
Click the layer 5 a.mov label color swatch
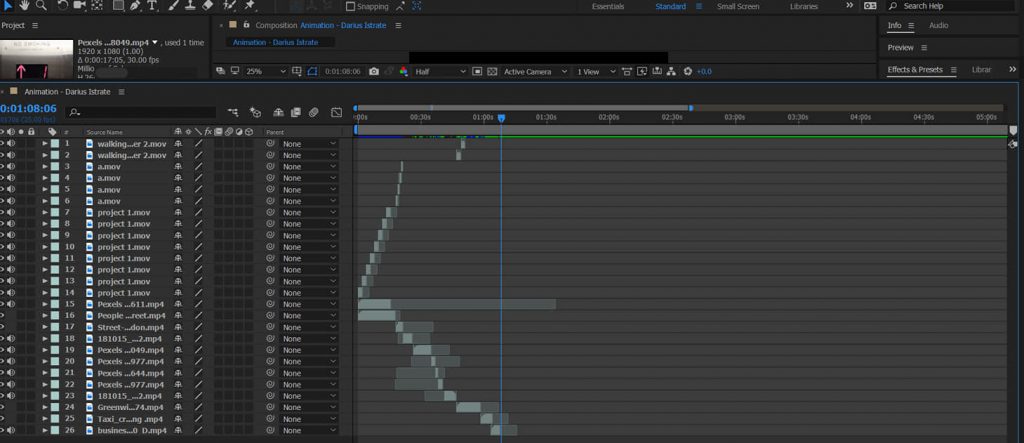55,189
